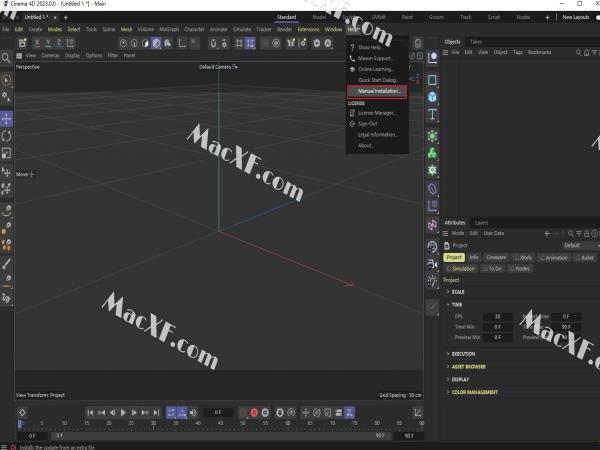Go to start of animation
The image size is (600, 450).
[90, 412]
